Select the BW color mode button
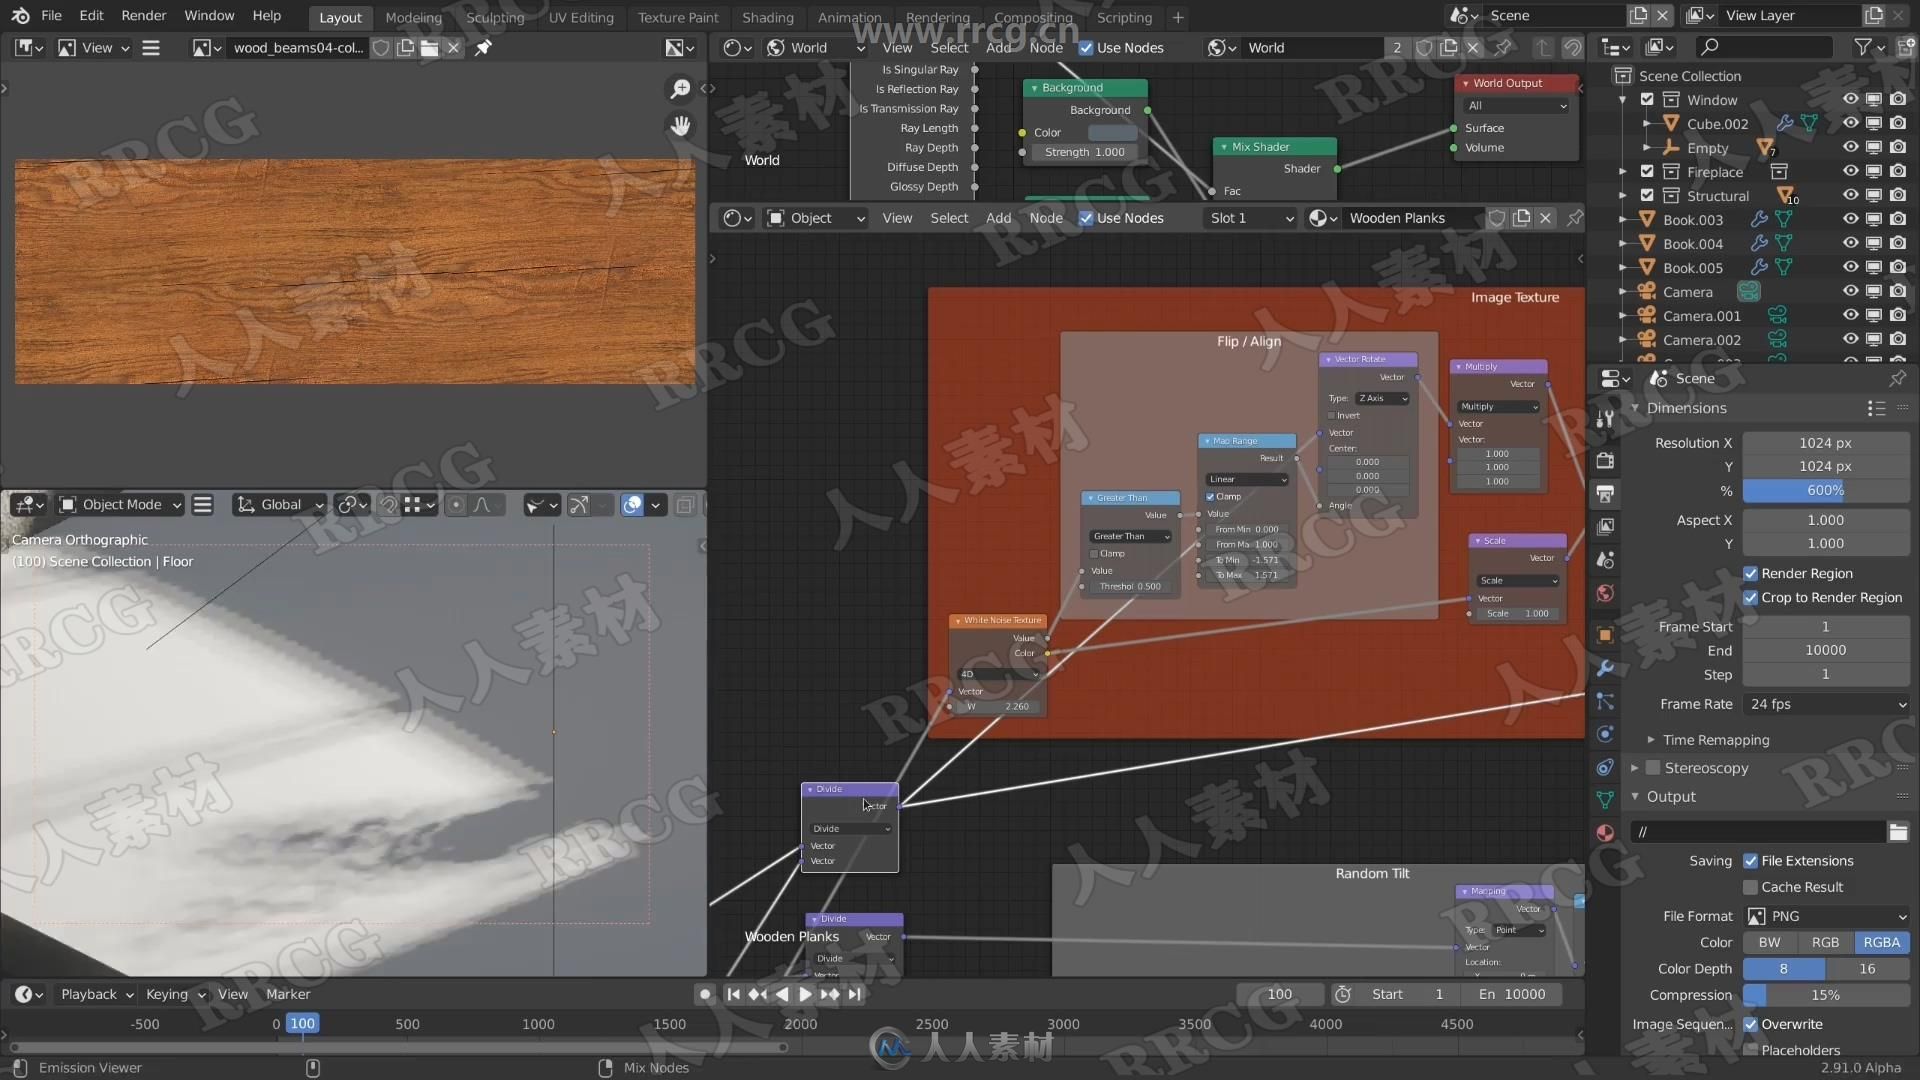 point(1769,942)
